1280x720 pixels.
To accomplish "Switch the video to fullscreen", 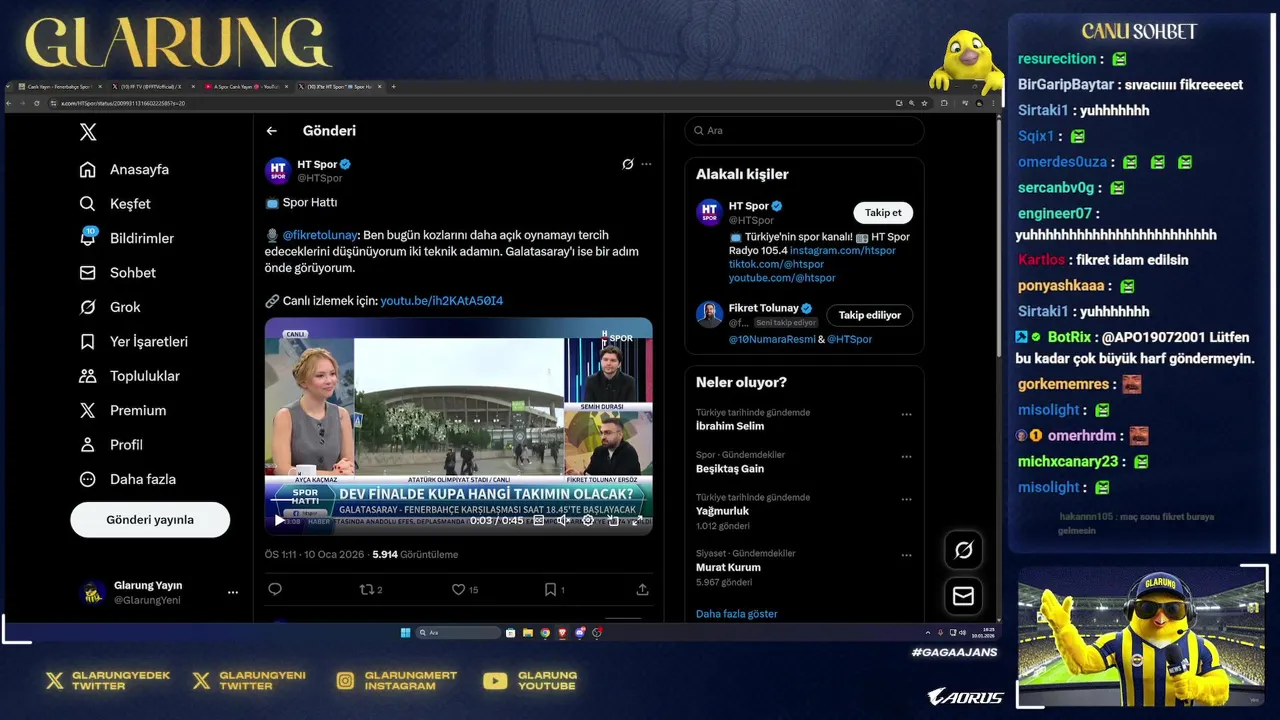I will click(638, 520).
